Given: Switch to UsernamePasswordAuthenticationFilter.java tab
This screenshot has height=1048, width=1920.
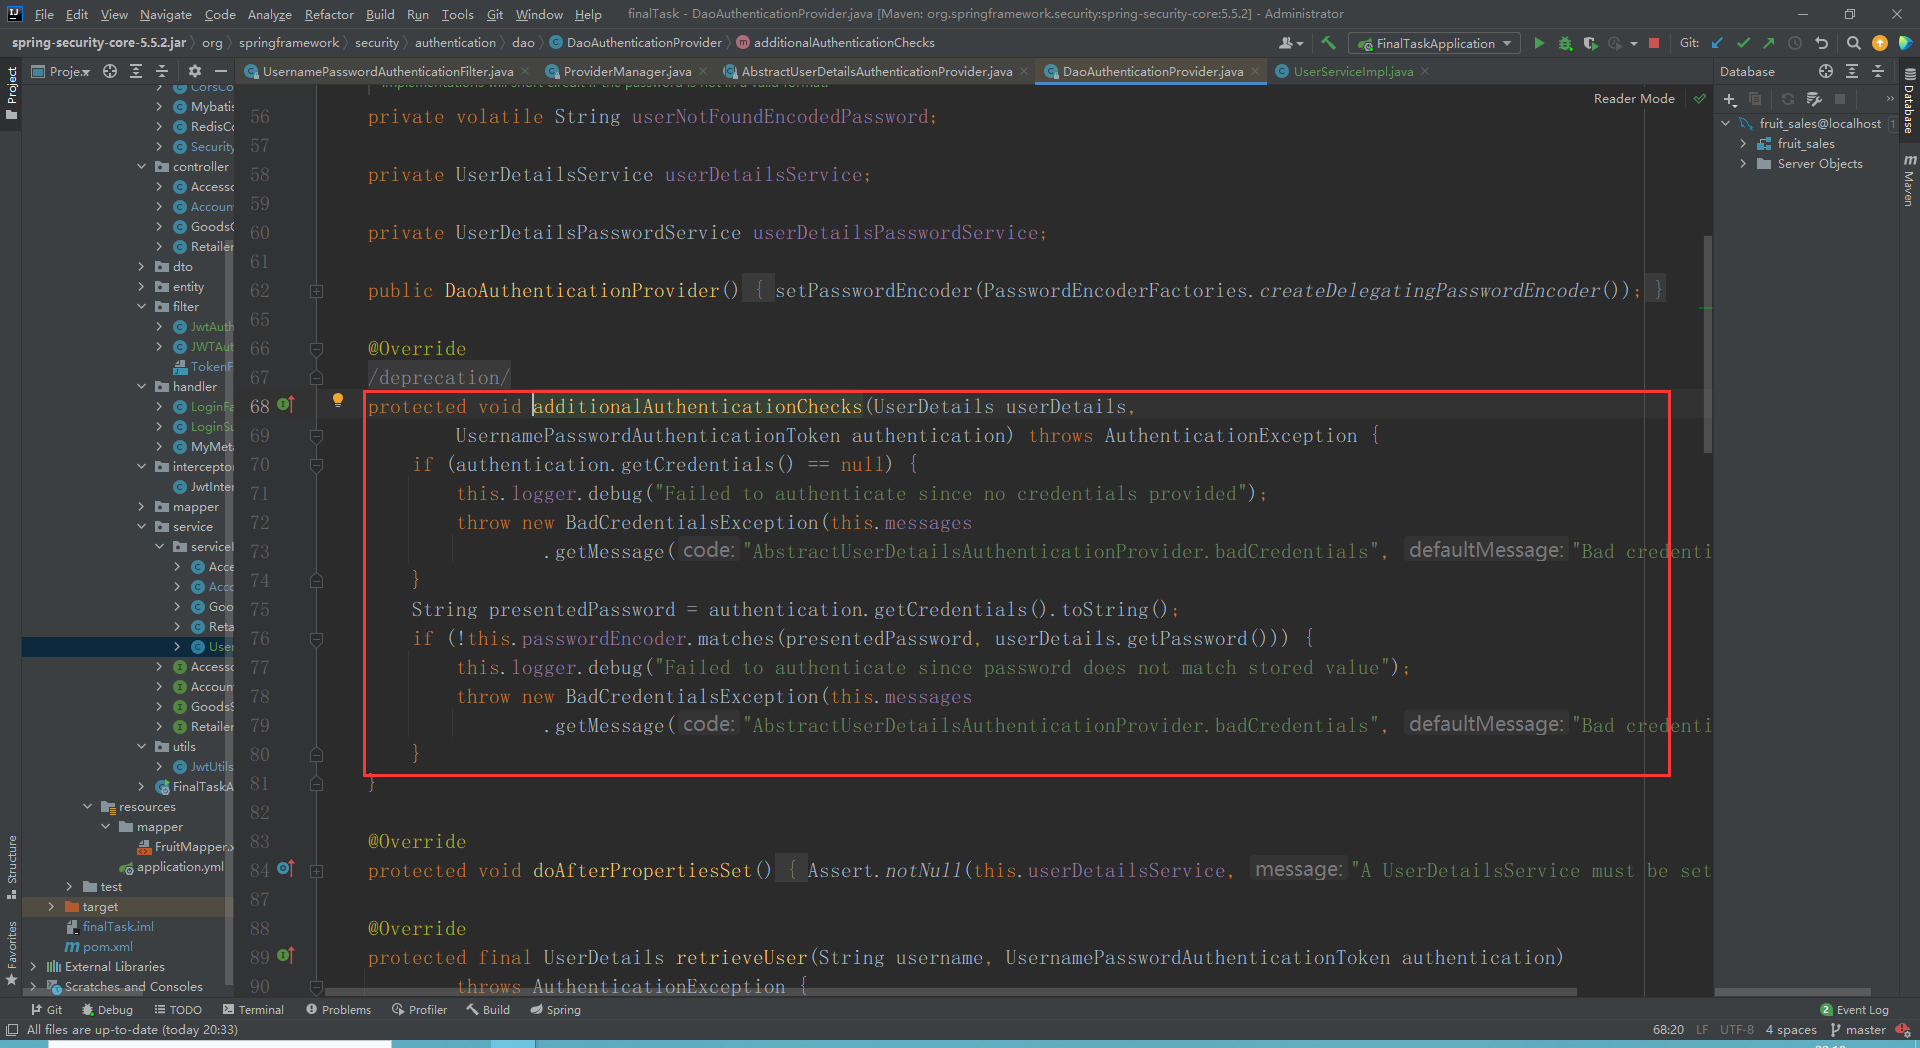Looking at the screenshot, I should (387, 71).
